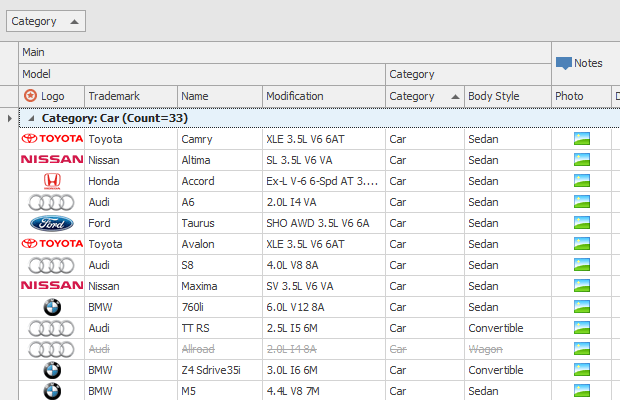Viewport: 620px width, 400px height.
Task: Collapse the Category: Car group row
Action: pos(32,118)
